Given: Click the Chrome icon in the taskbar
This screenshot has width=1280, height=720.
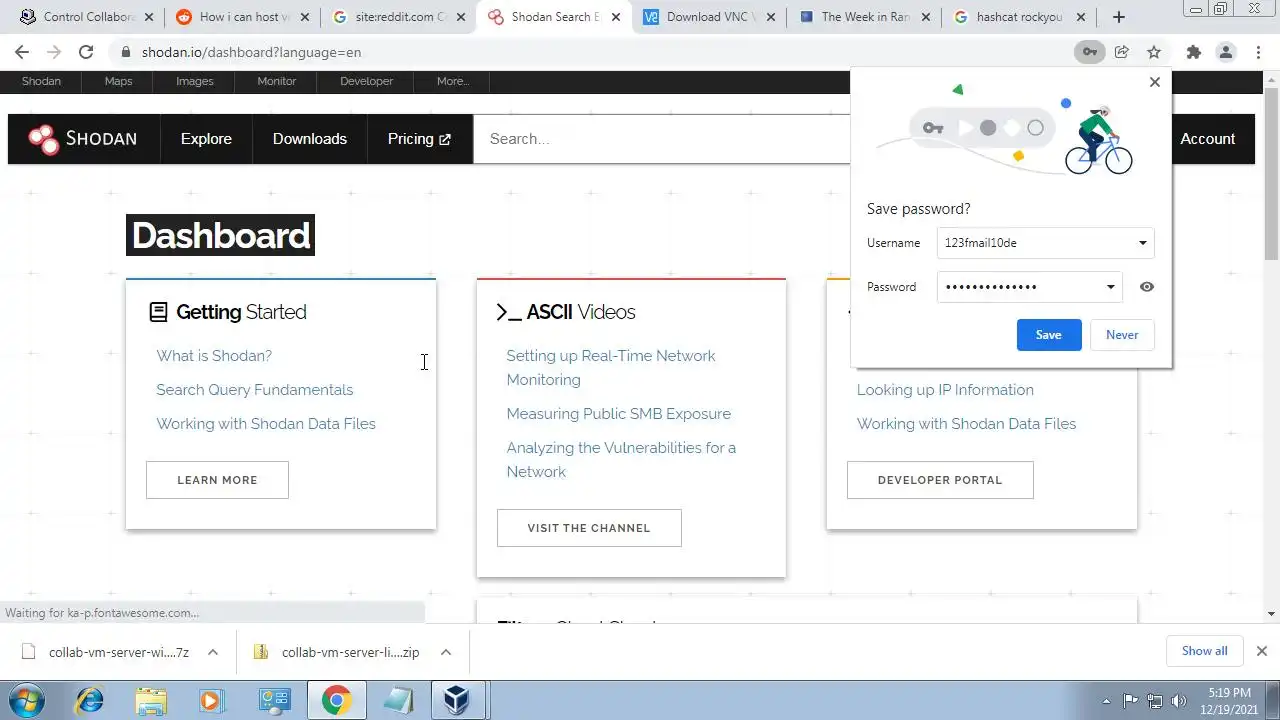Looking at the screenshot, I should tap(336, 700).
